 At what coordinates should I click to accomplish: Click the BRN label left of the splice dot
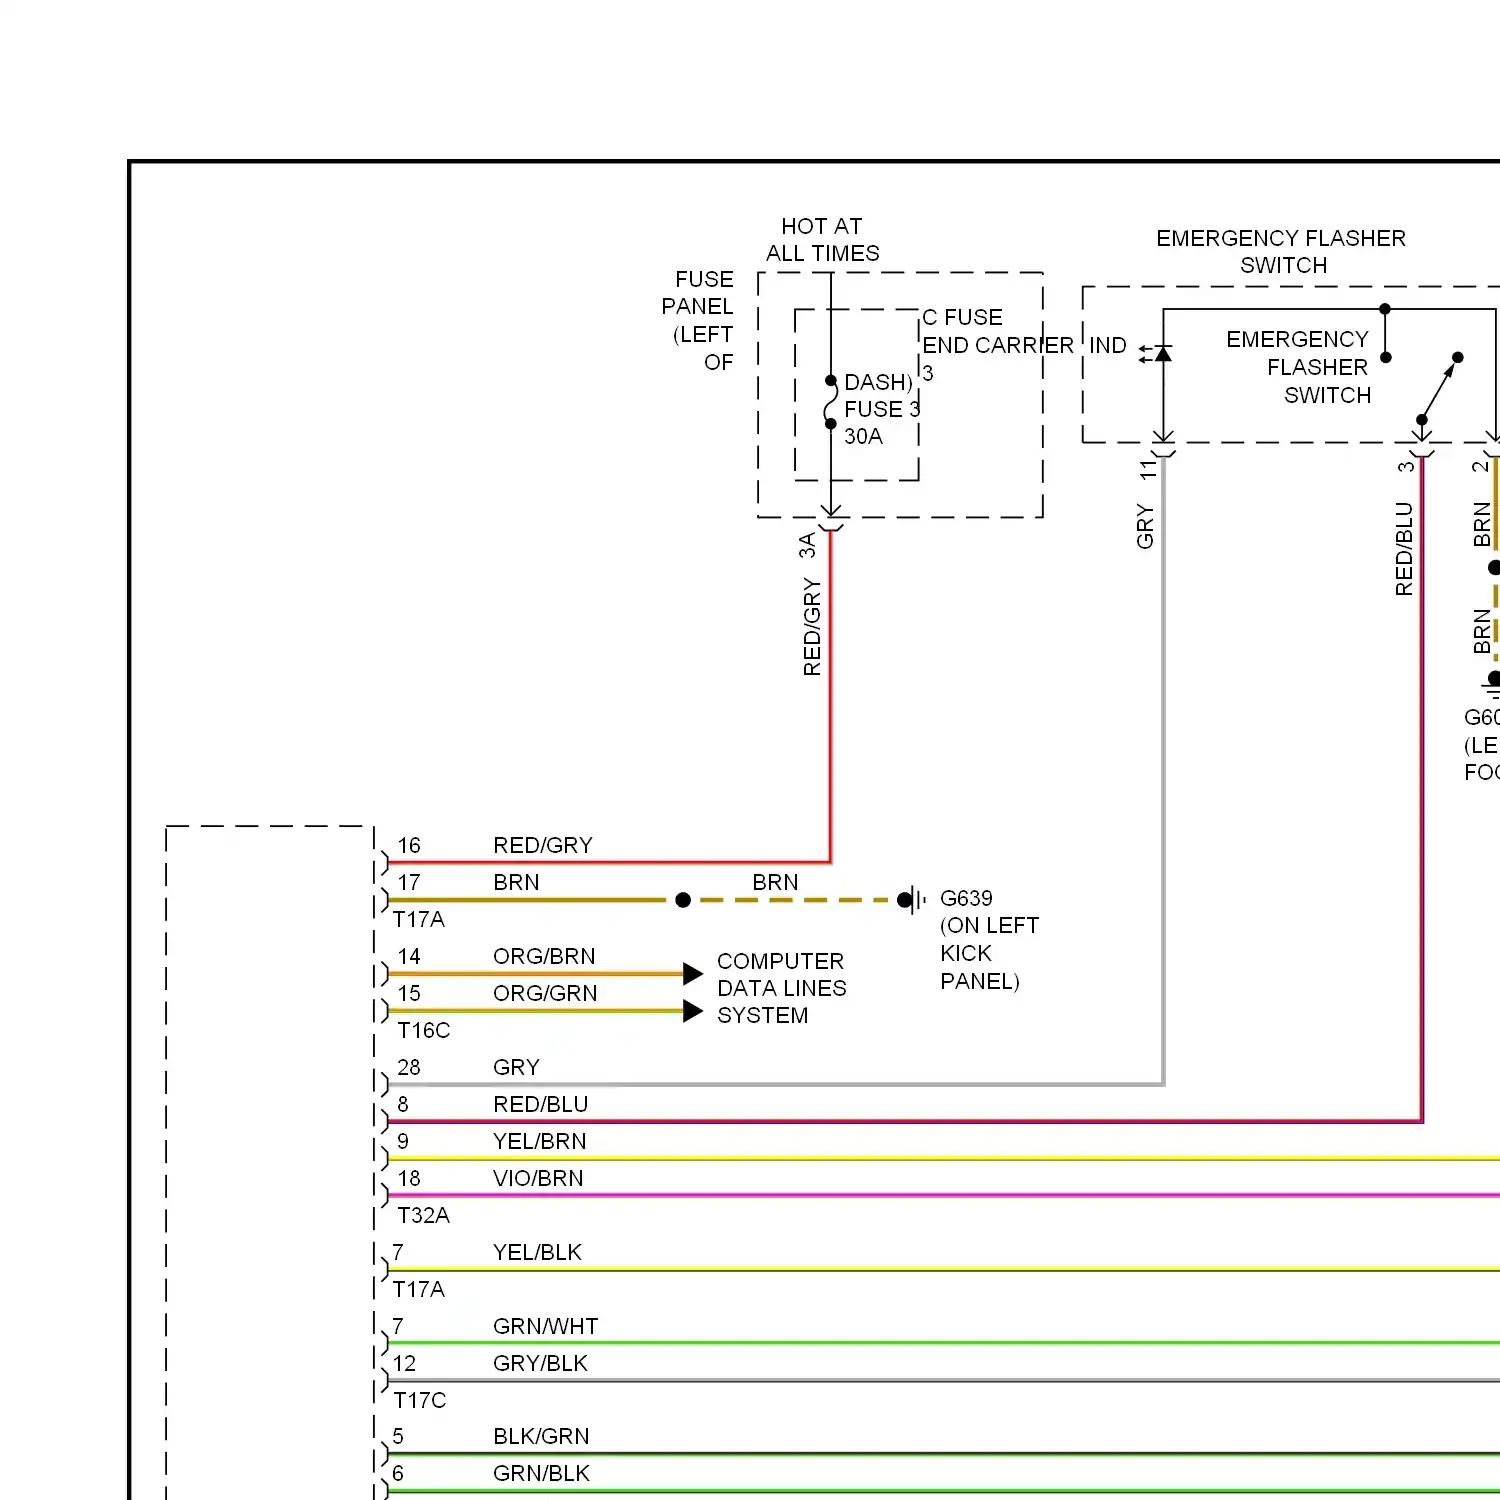click(x=516, y=882)
